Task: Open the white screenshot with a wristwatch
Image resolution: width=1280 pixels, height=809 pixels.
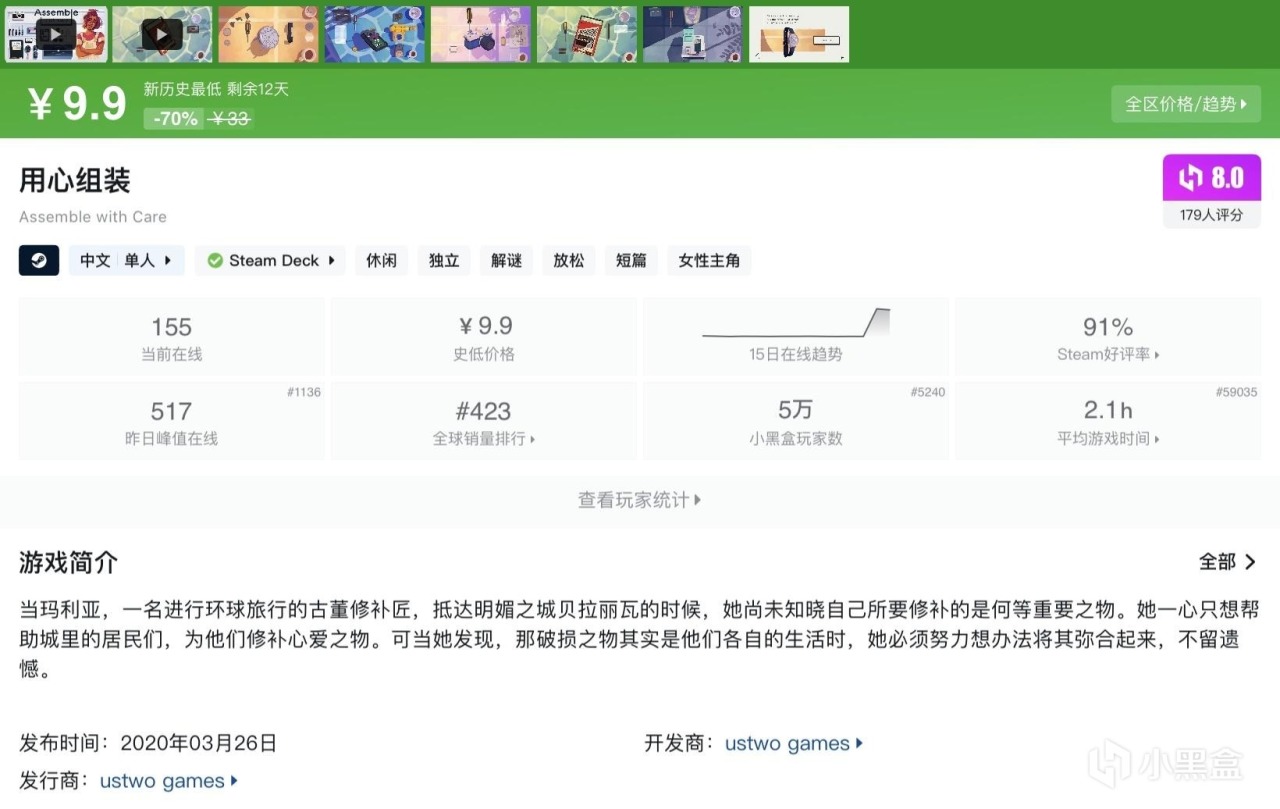Action: pos(799,35)
